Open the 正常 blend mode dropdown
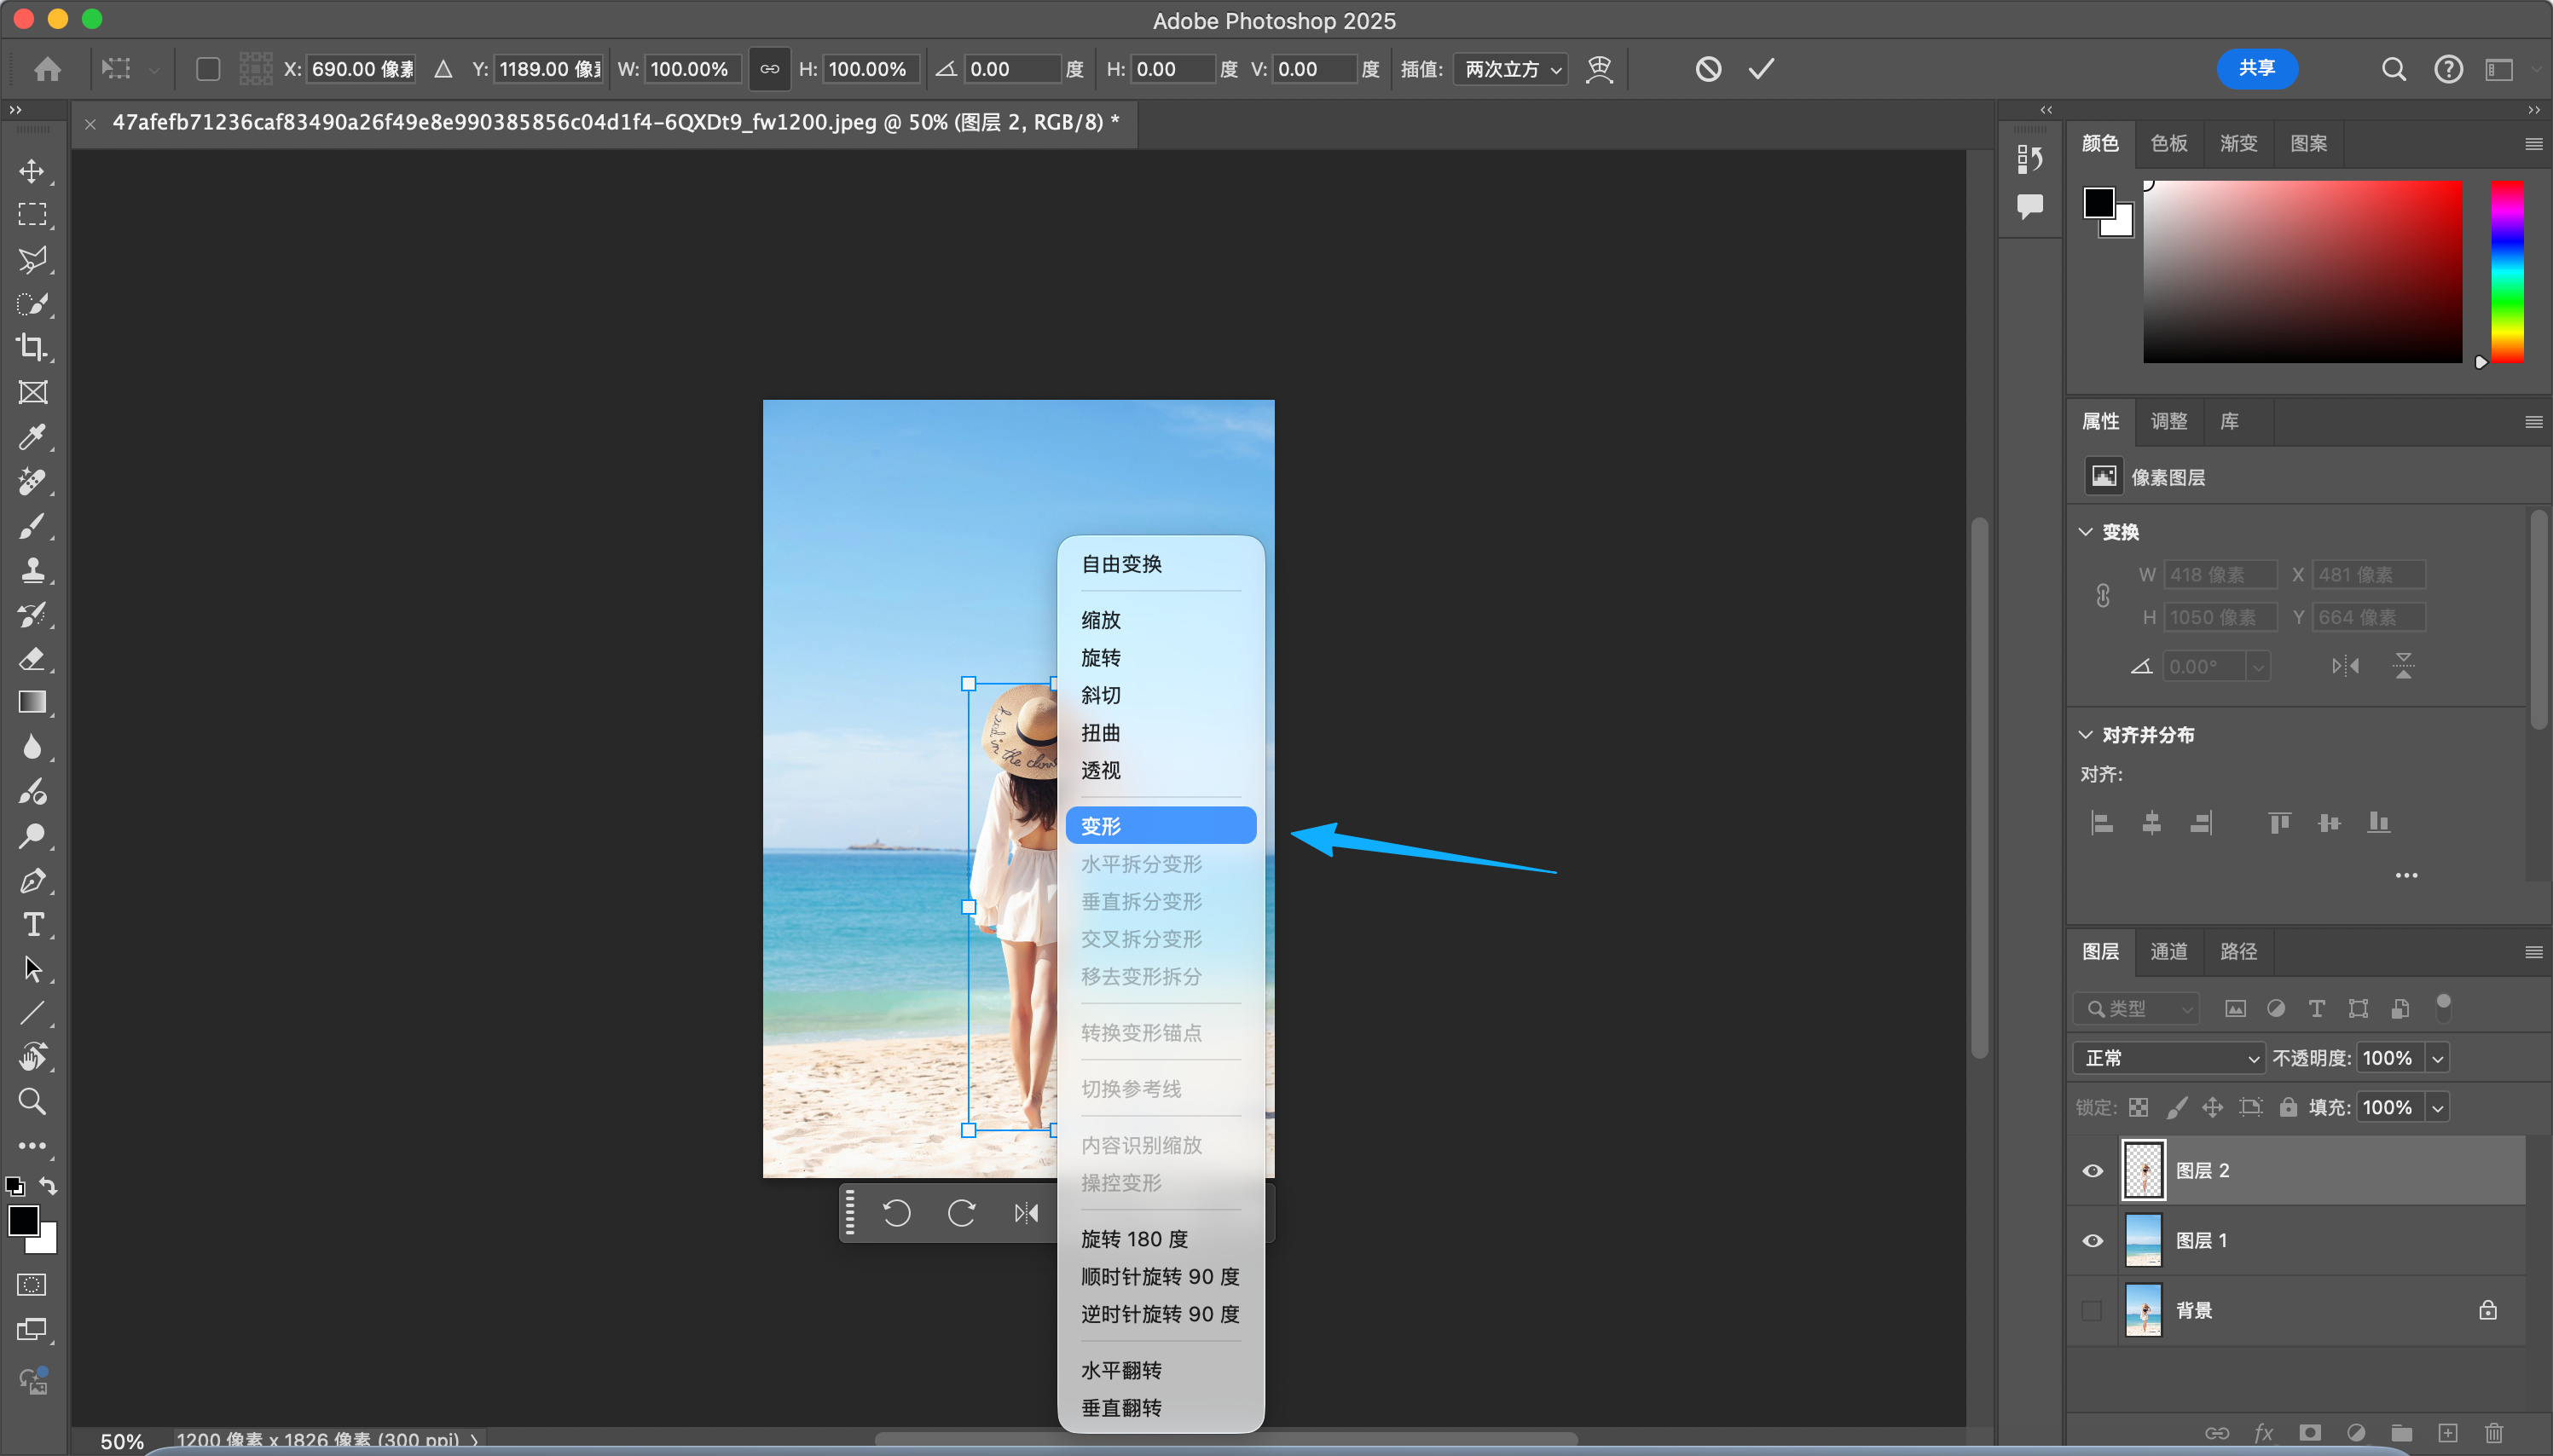The image size is (2553, 1456). 2167,1058
